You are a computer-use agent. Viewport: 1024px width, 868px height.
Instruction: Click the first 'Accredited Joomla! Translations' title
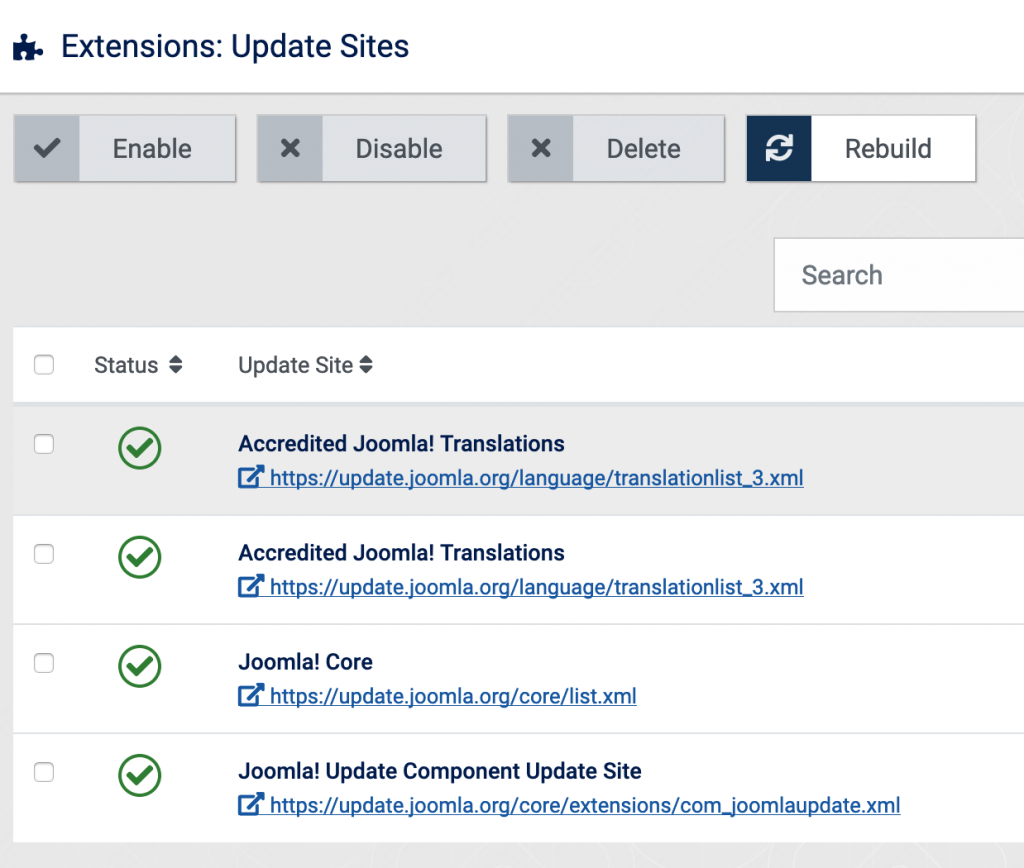(401, 443)
